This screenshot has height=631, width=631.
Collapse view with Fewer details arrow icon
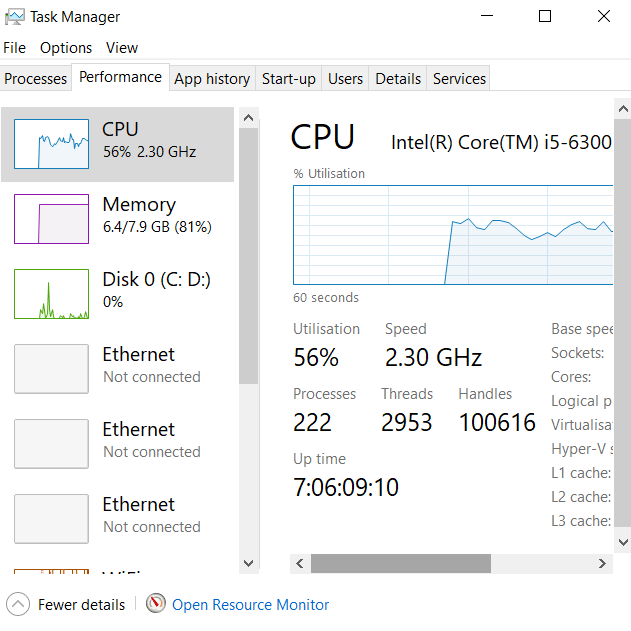[18, 604]
